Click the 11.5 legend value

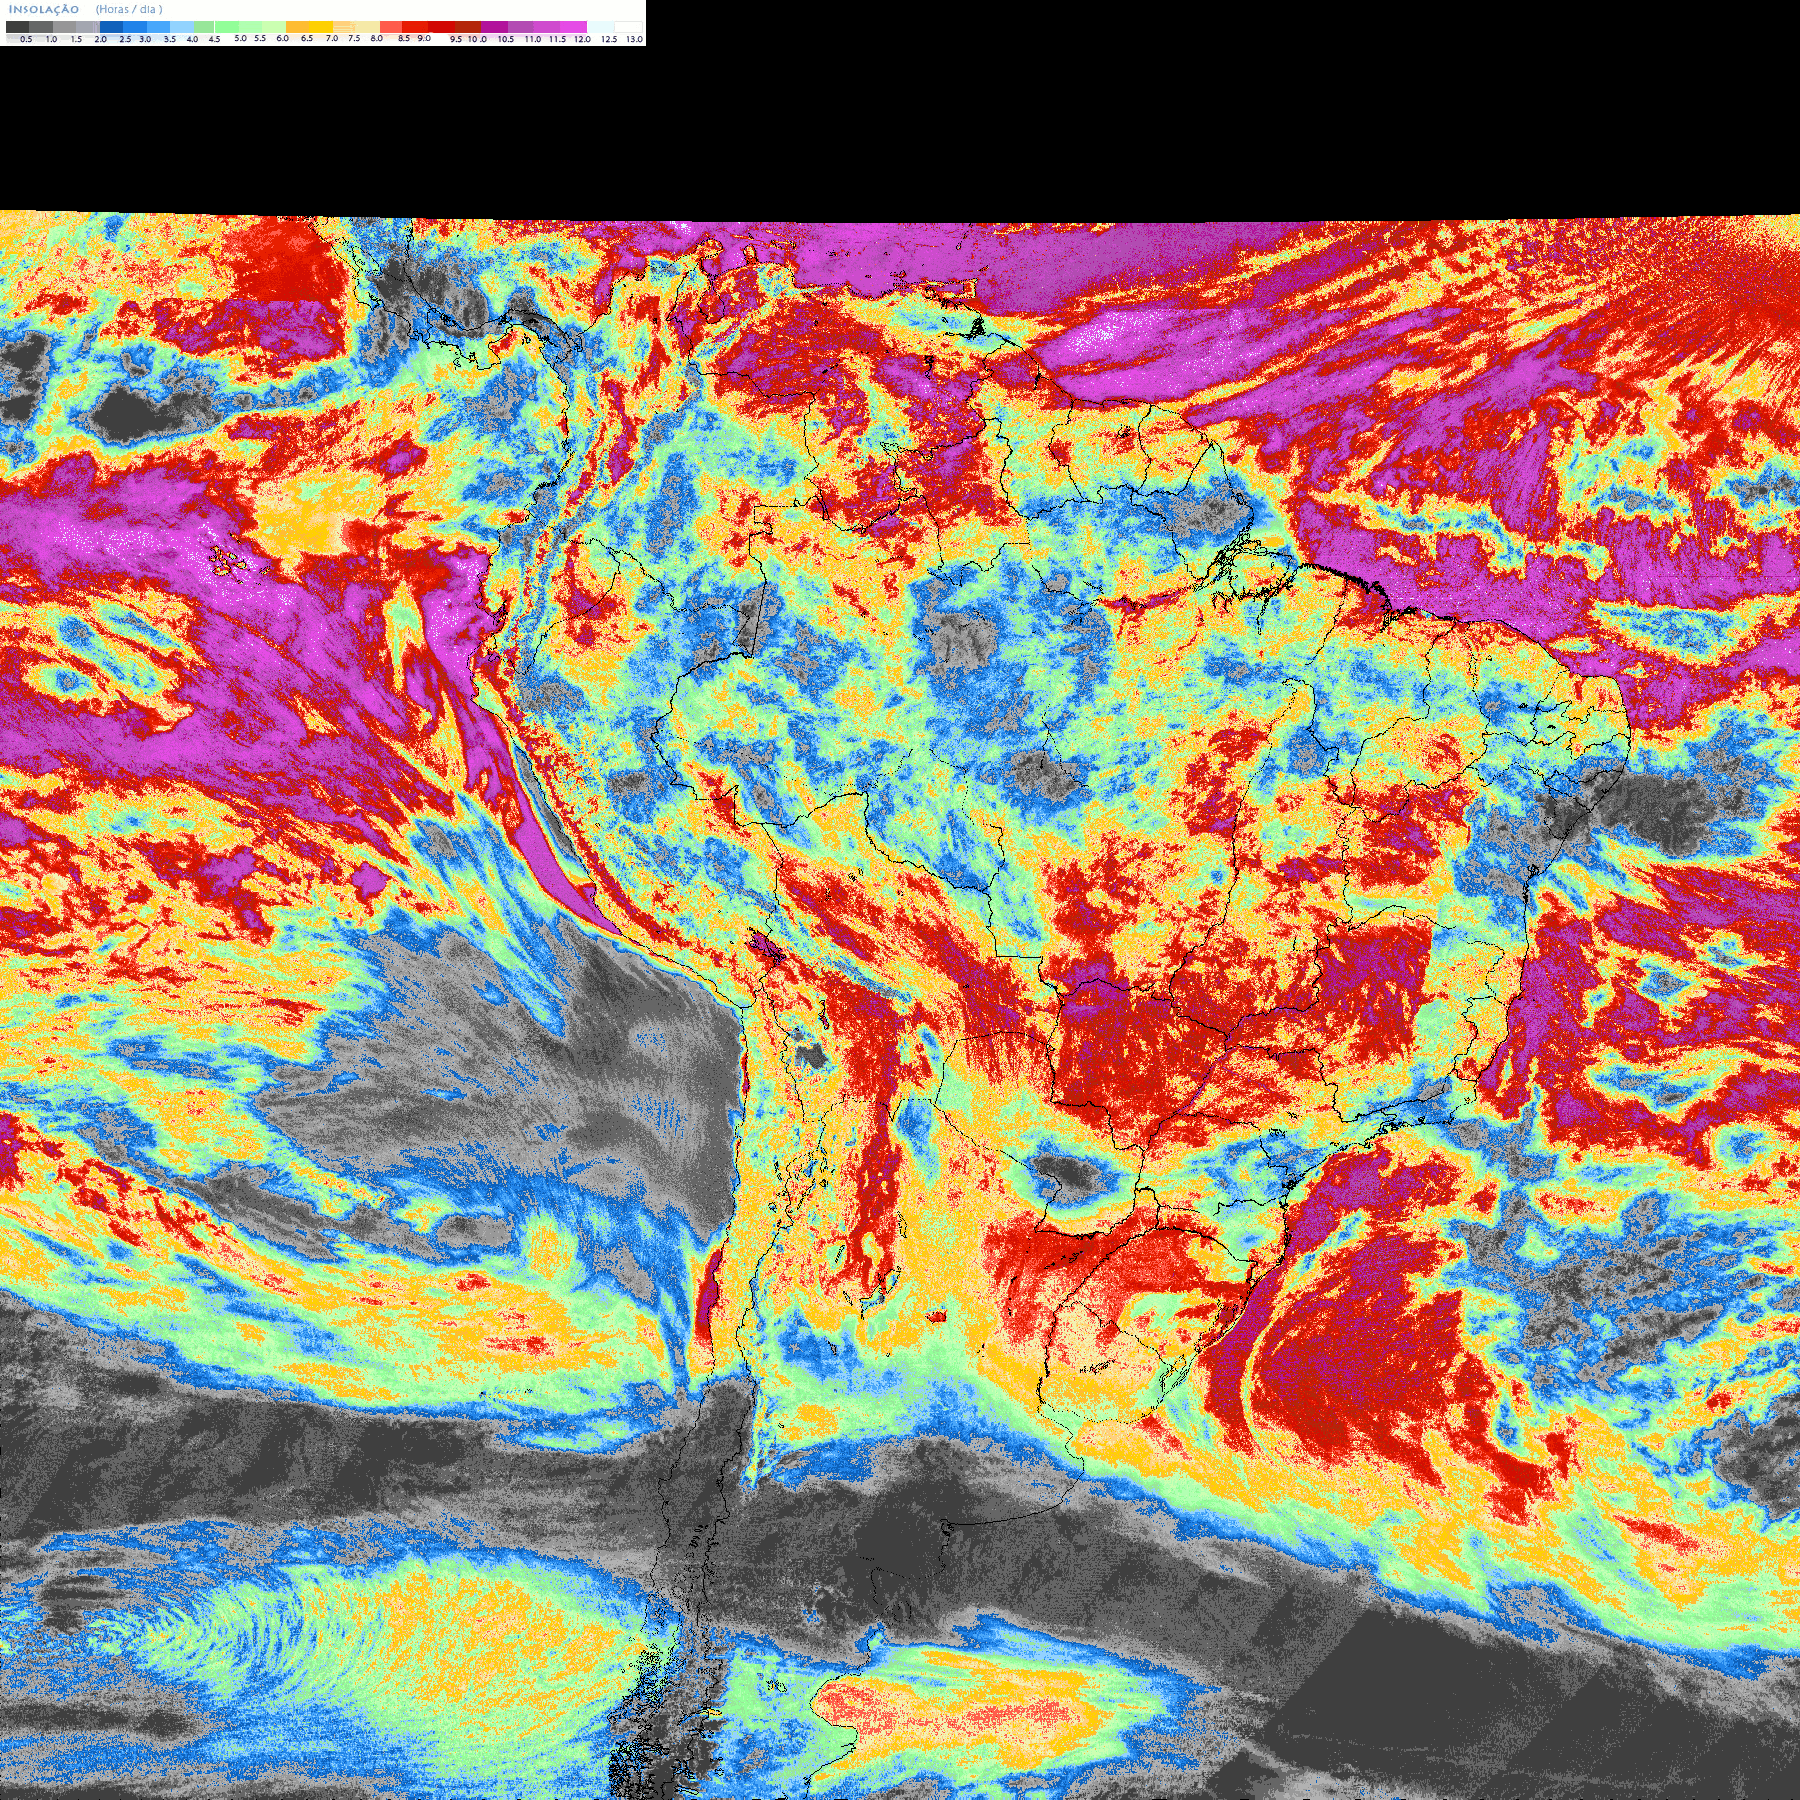(x=557, y=39)
